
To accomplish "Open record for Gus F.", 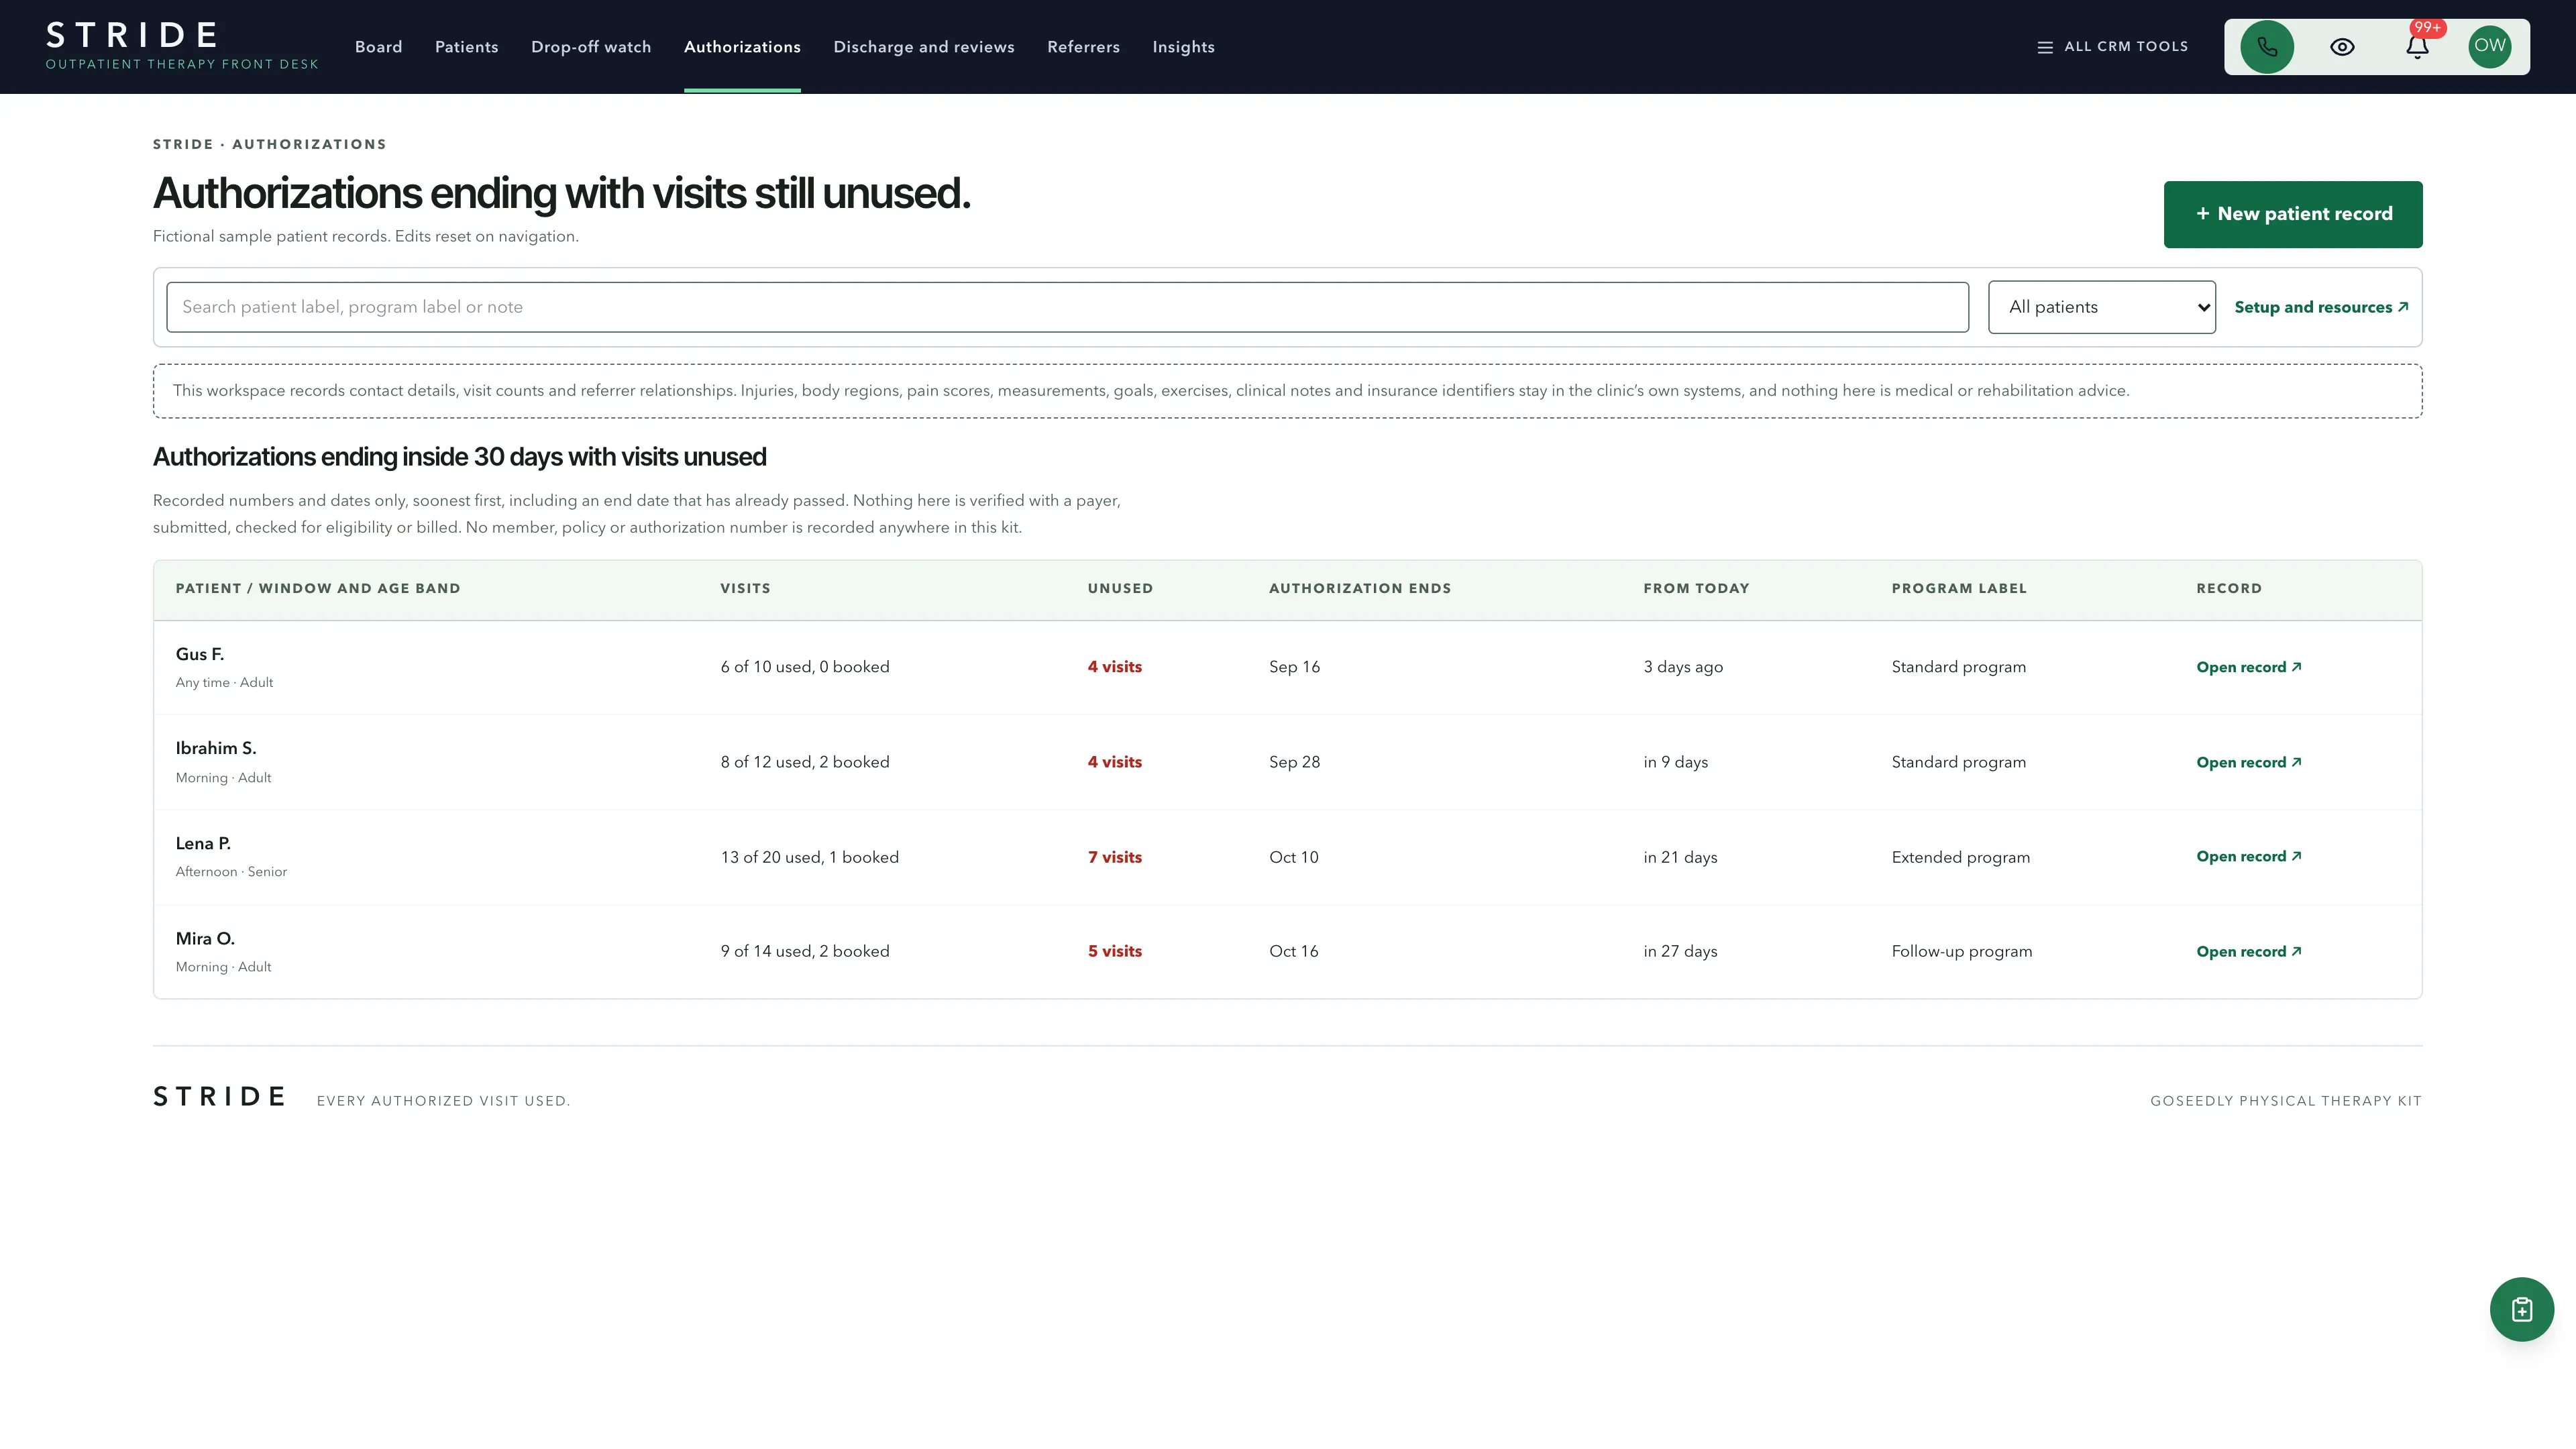I will coord(2248,667).
